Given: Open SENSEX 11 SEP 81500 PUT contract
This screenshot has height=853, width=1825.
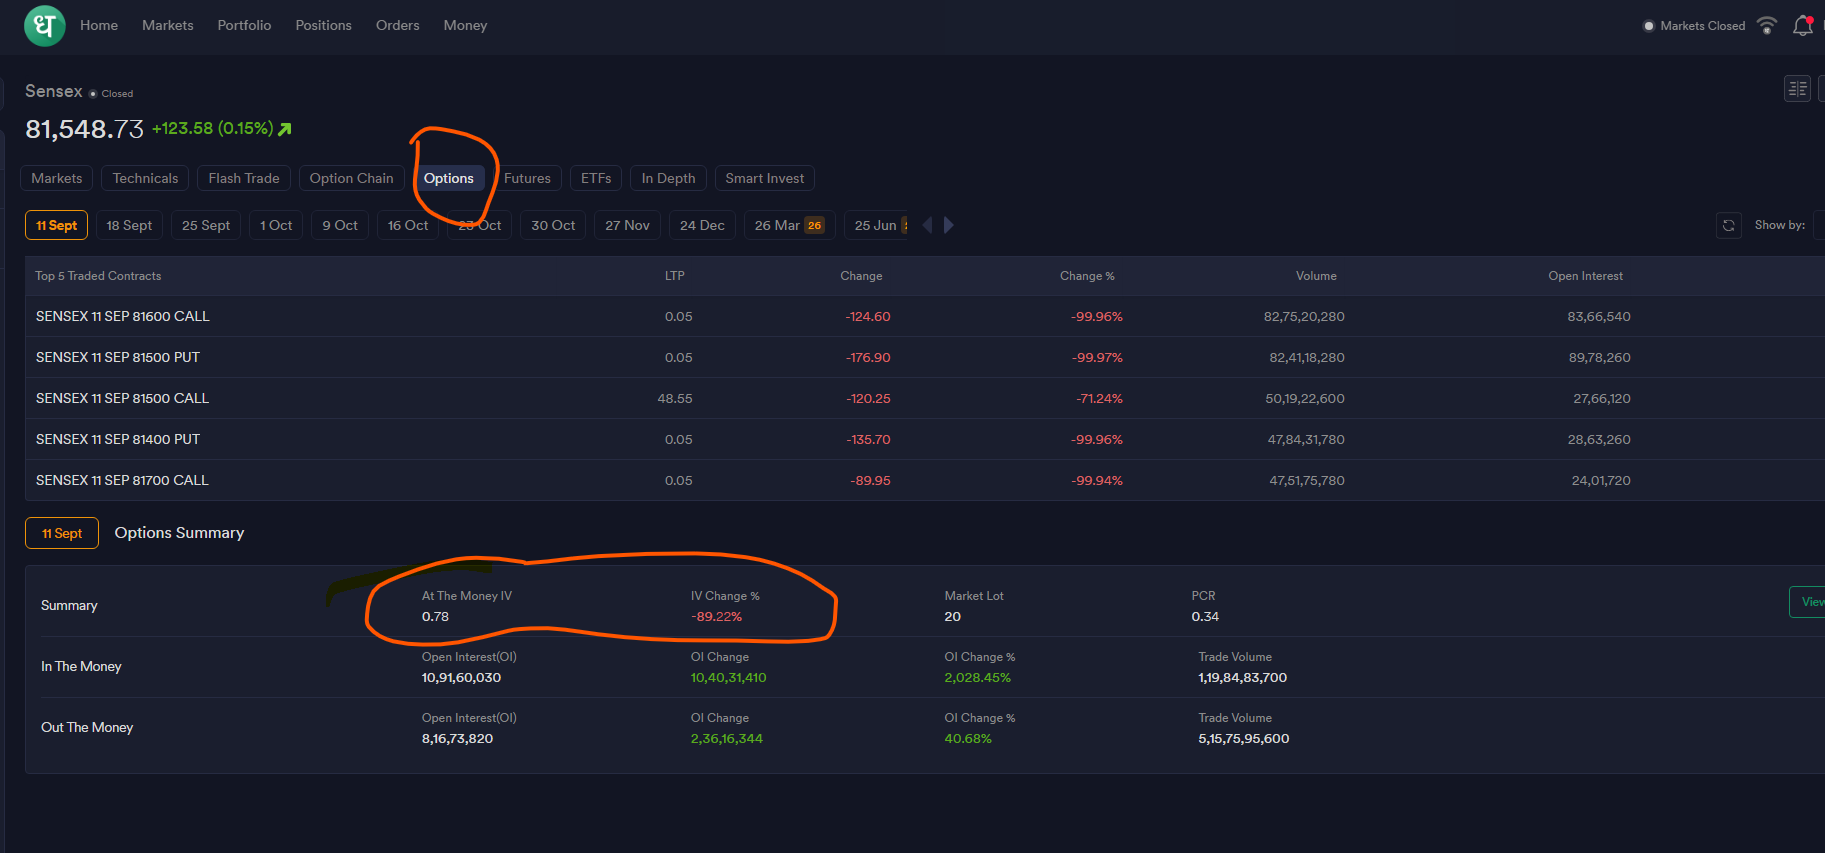Looking at the screenshot, I should point(118,357).
